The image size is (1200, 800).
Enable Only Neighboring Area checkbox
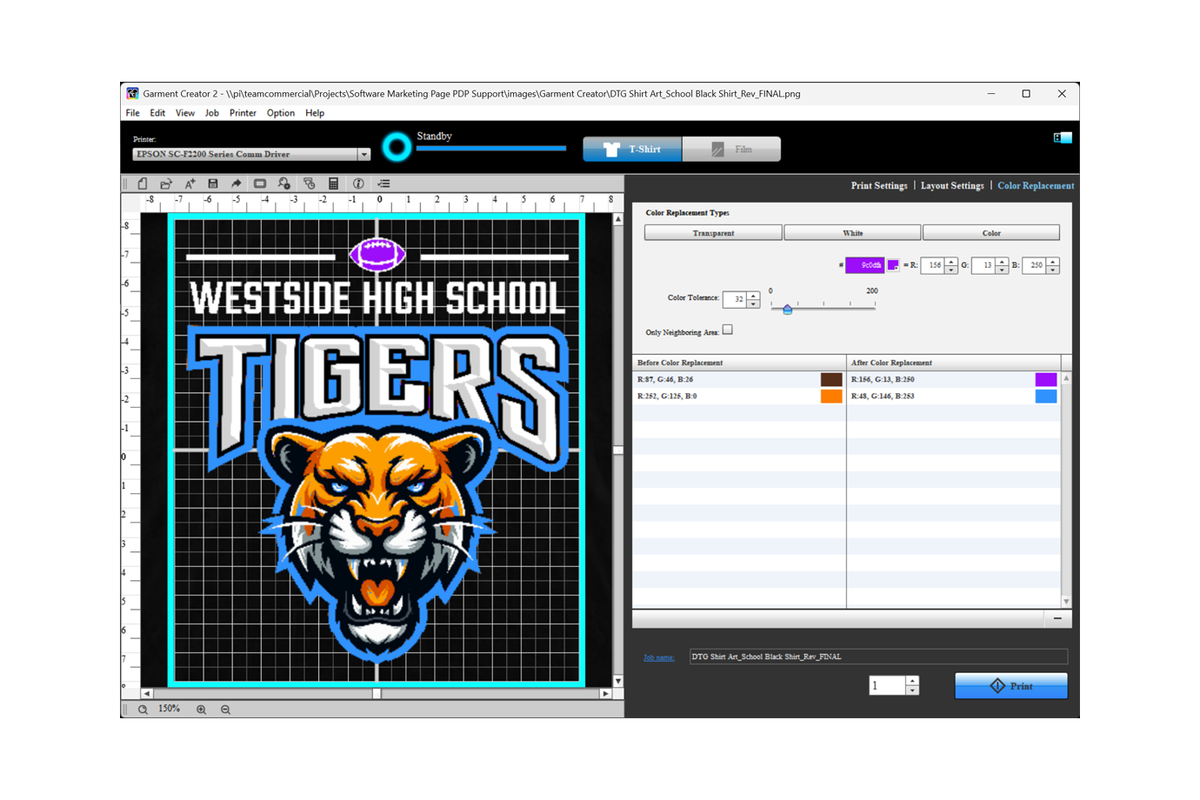click(x=727, y=330)
